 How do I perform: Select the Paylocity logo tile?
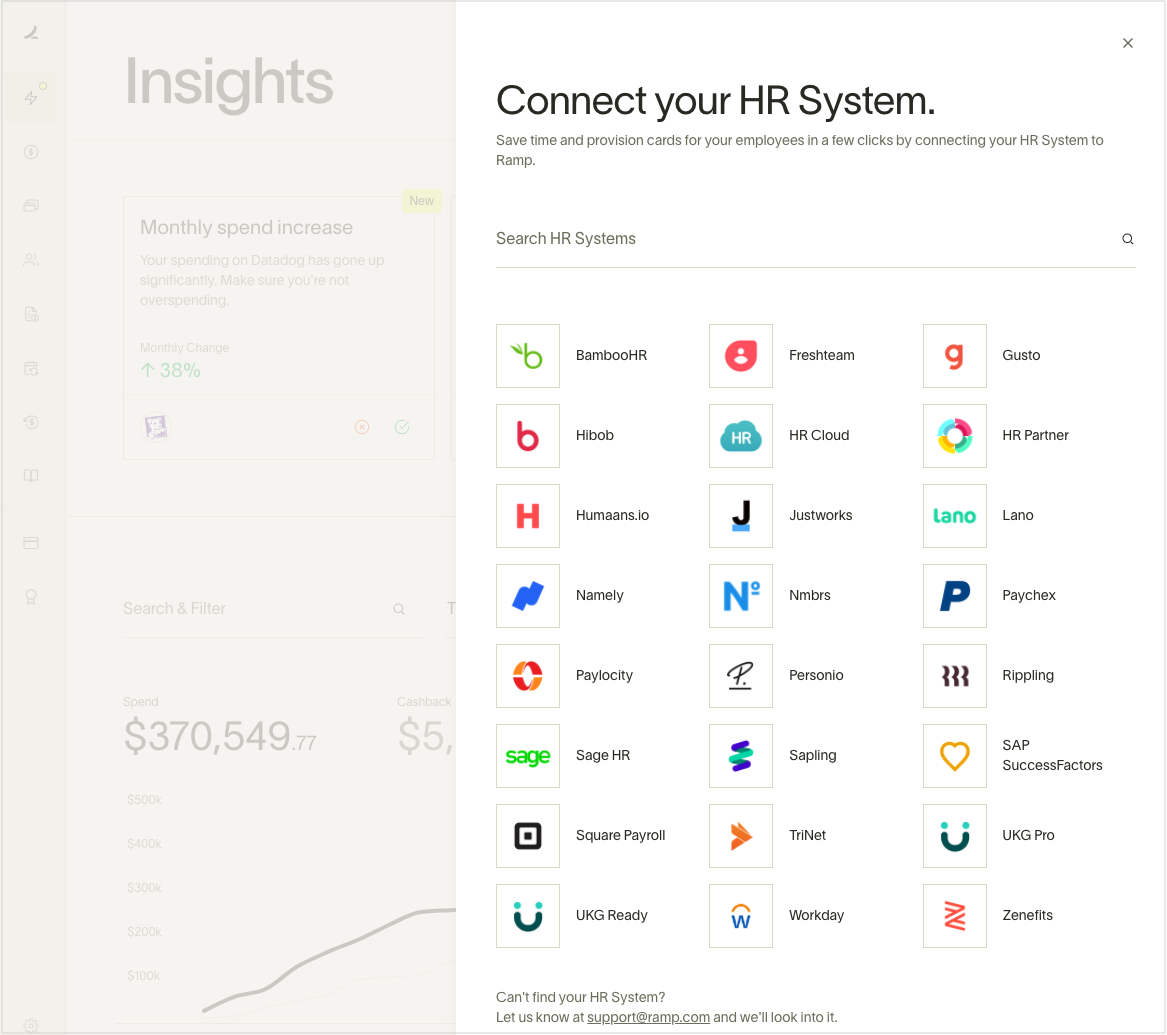[528, 676]
